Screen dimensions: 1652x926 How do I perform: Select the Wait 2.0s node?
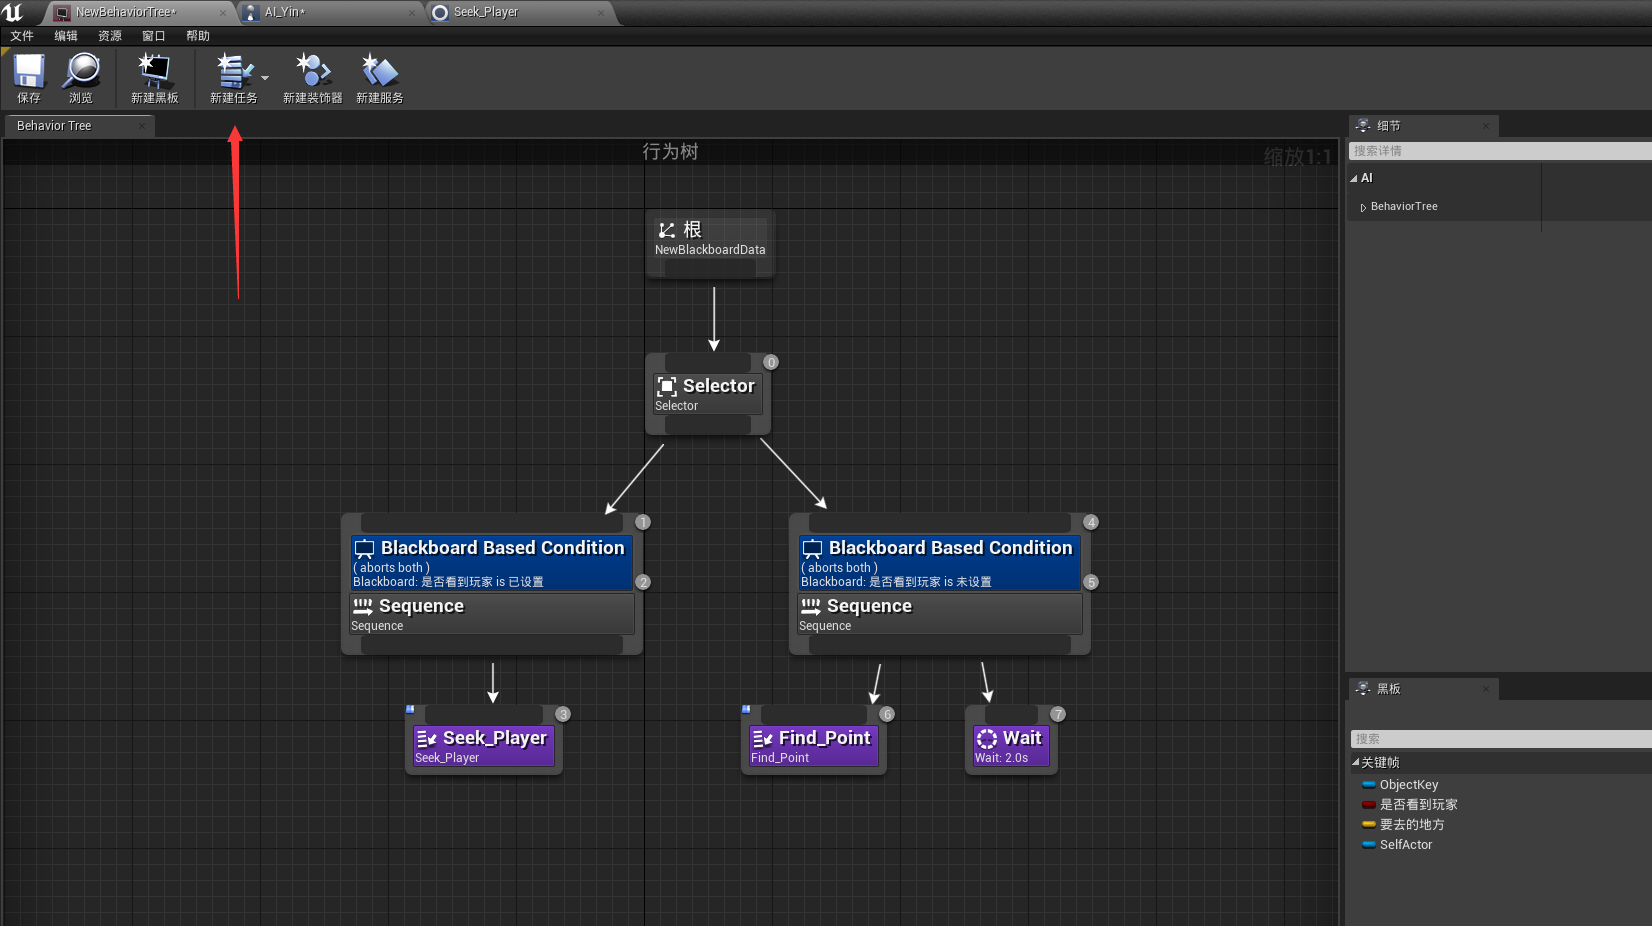1010,745
